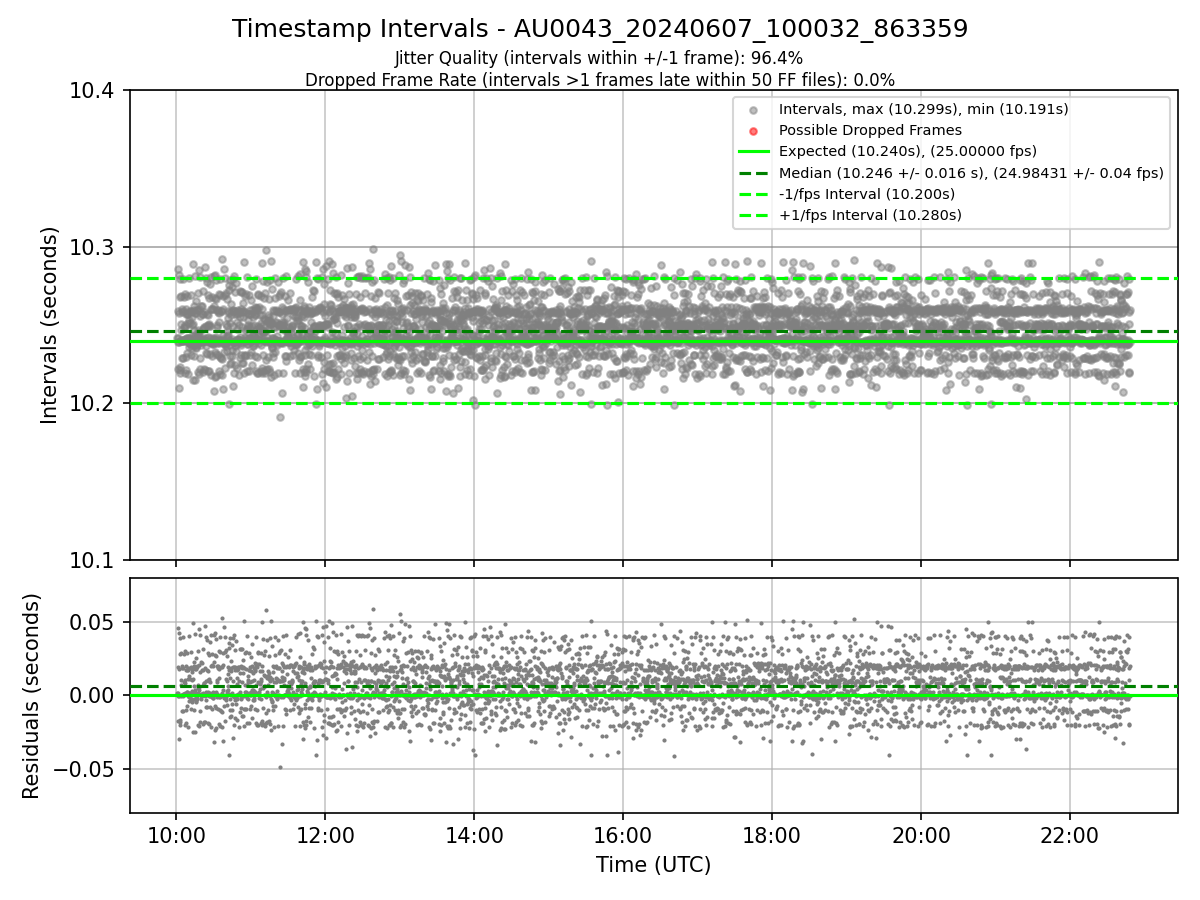
Task: Click the 10.3 y-axis tick label
Action: (x=94, y=247)
